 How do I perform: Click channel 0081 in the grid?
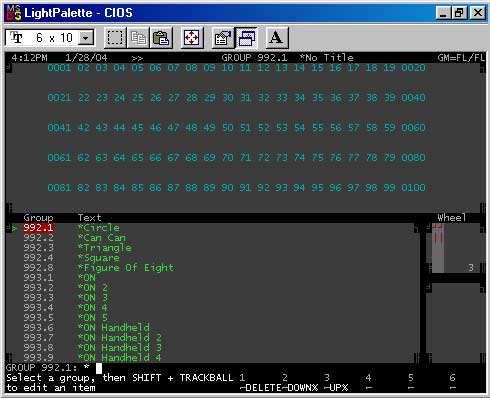click(x=59, y=188)
